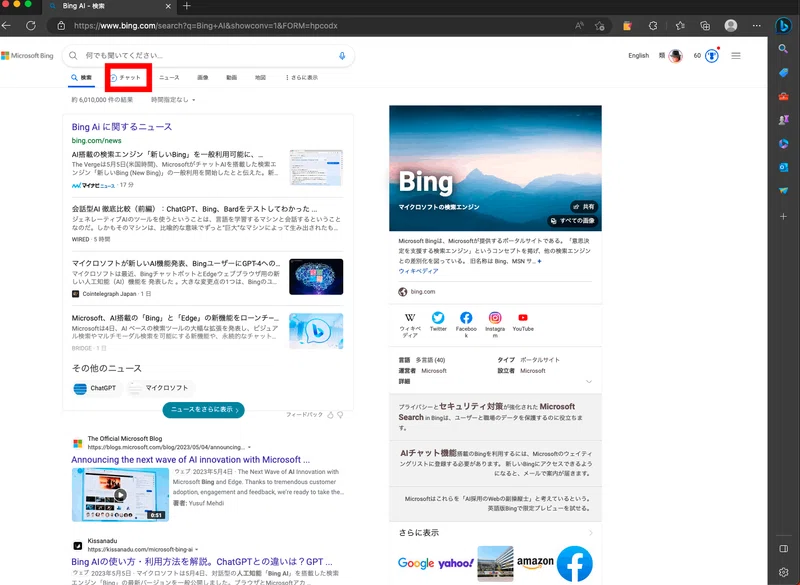Click the Edge sidebar Search icon
Image resolution: width=800 pixels, height=585 pixels.
click(x=783, y=49)
